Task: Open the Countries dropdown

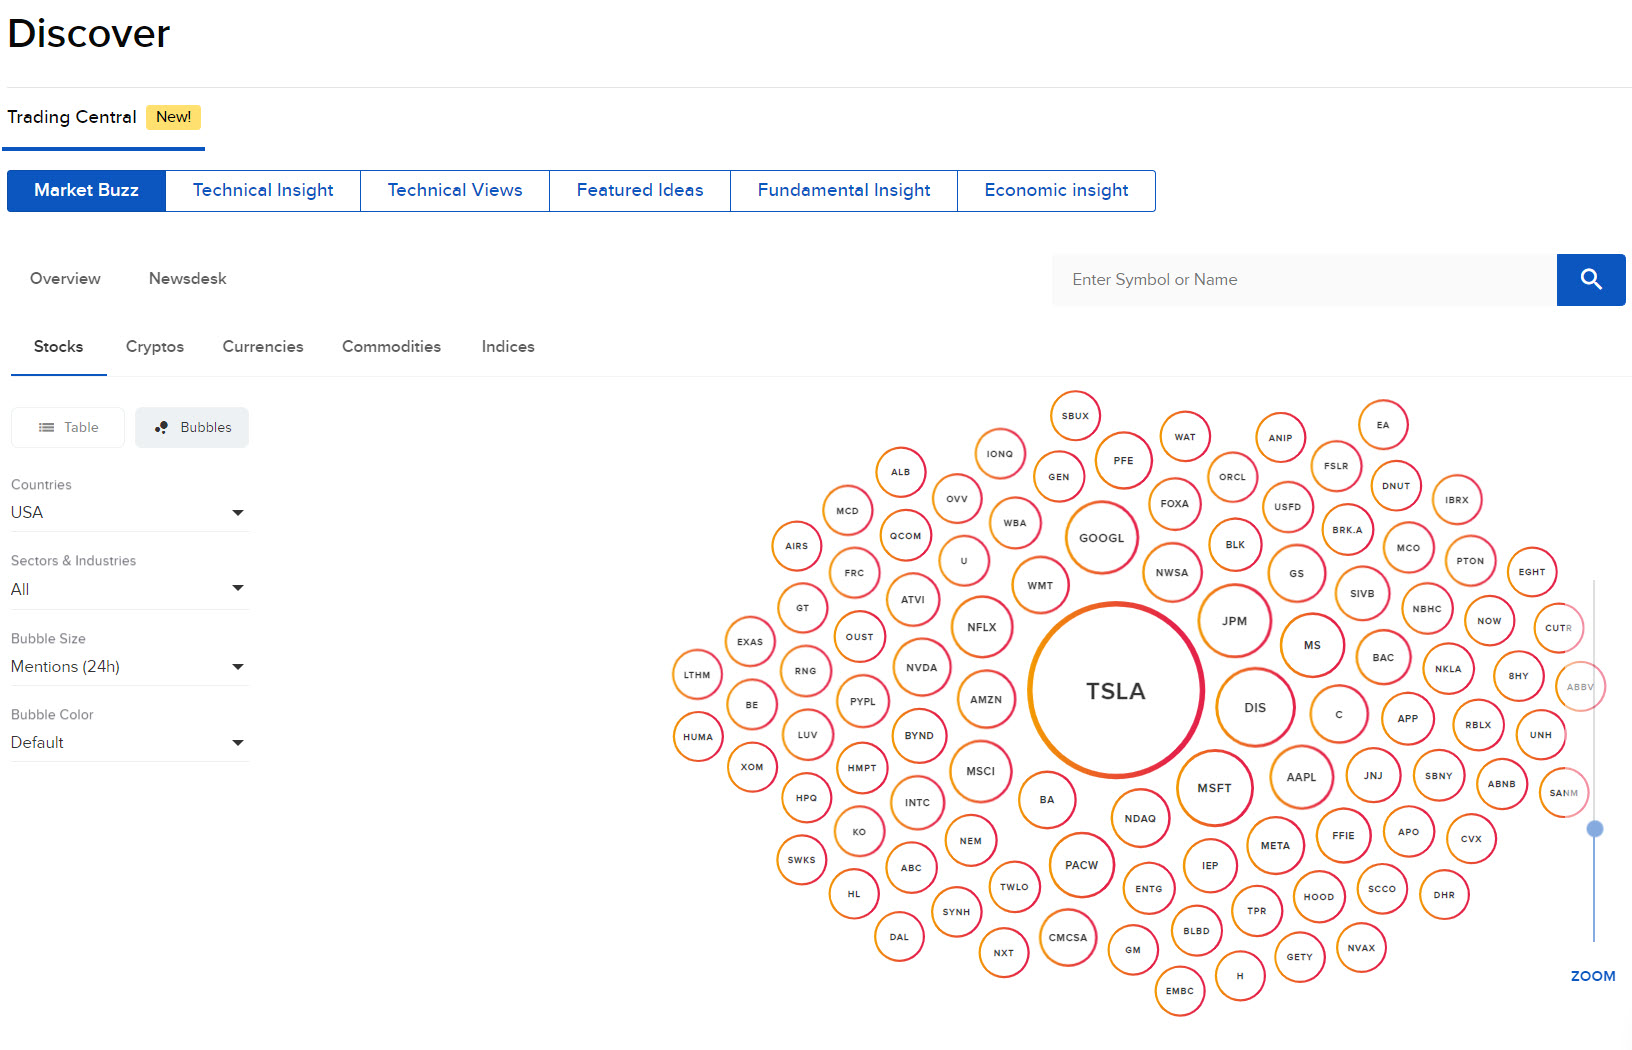Action: coord(129,512)
